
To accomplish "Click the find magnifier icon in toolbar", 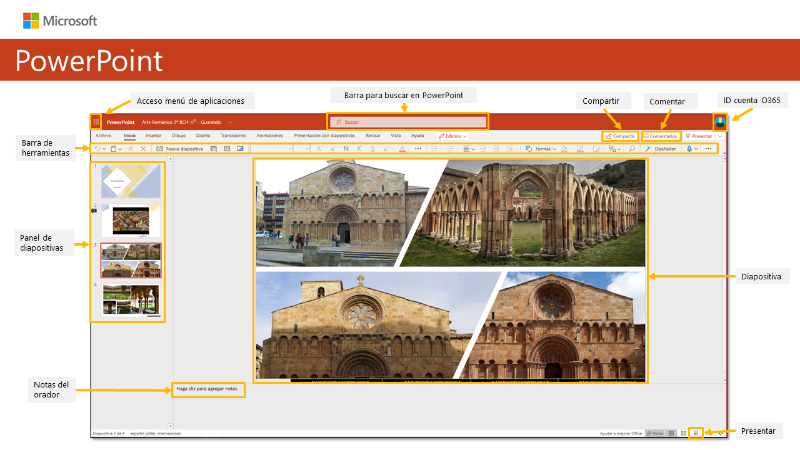I will pos(632,148).
